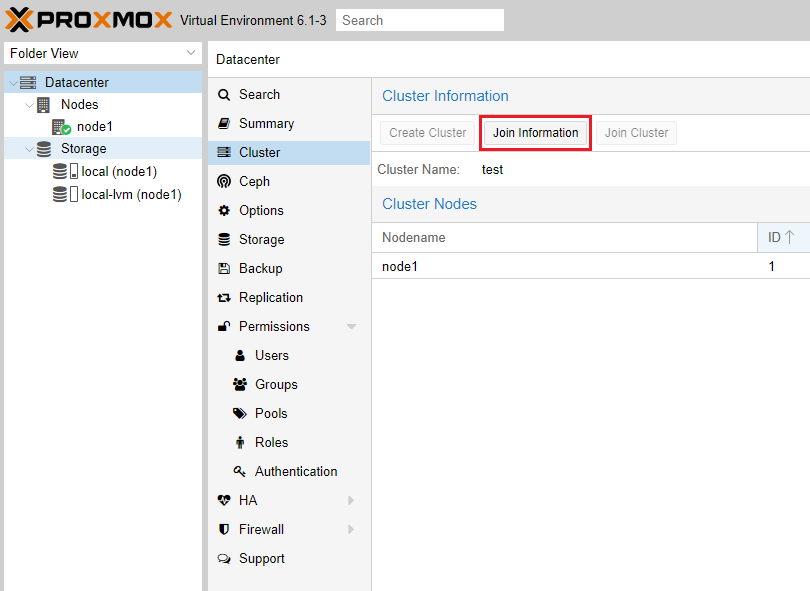810x591 pixels.
Task: Select local-lvm (node1) storage in tree
Action: (131, 195)
